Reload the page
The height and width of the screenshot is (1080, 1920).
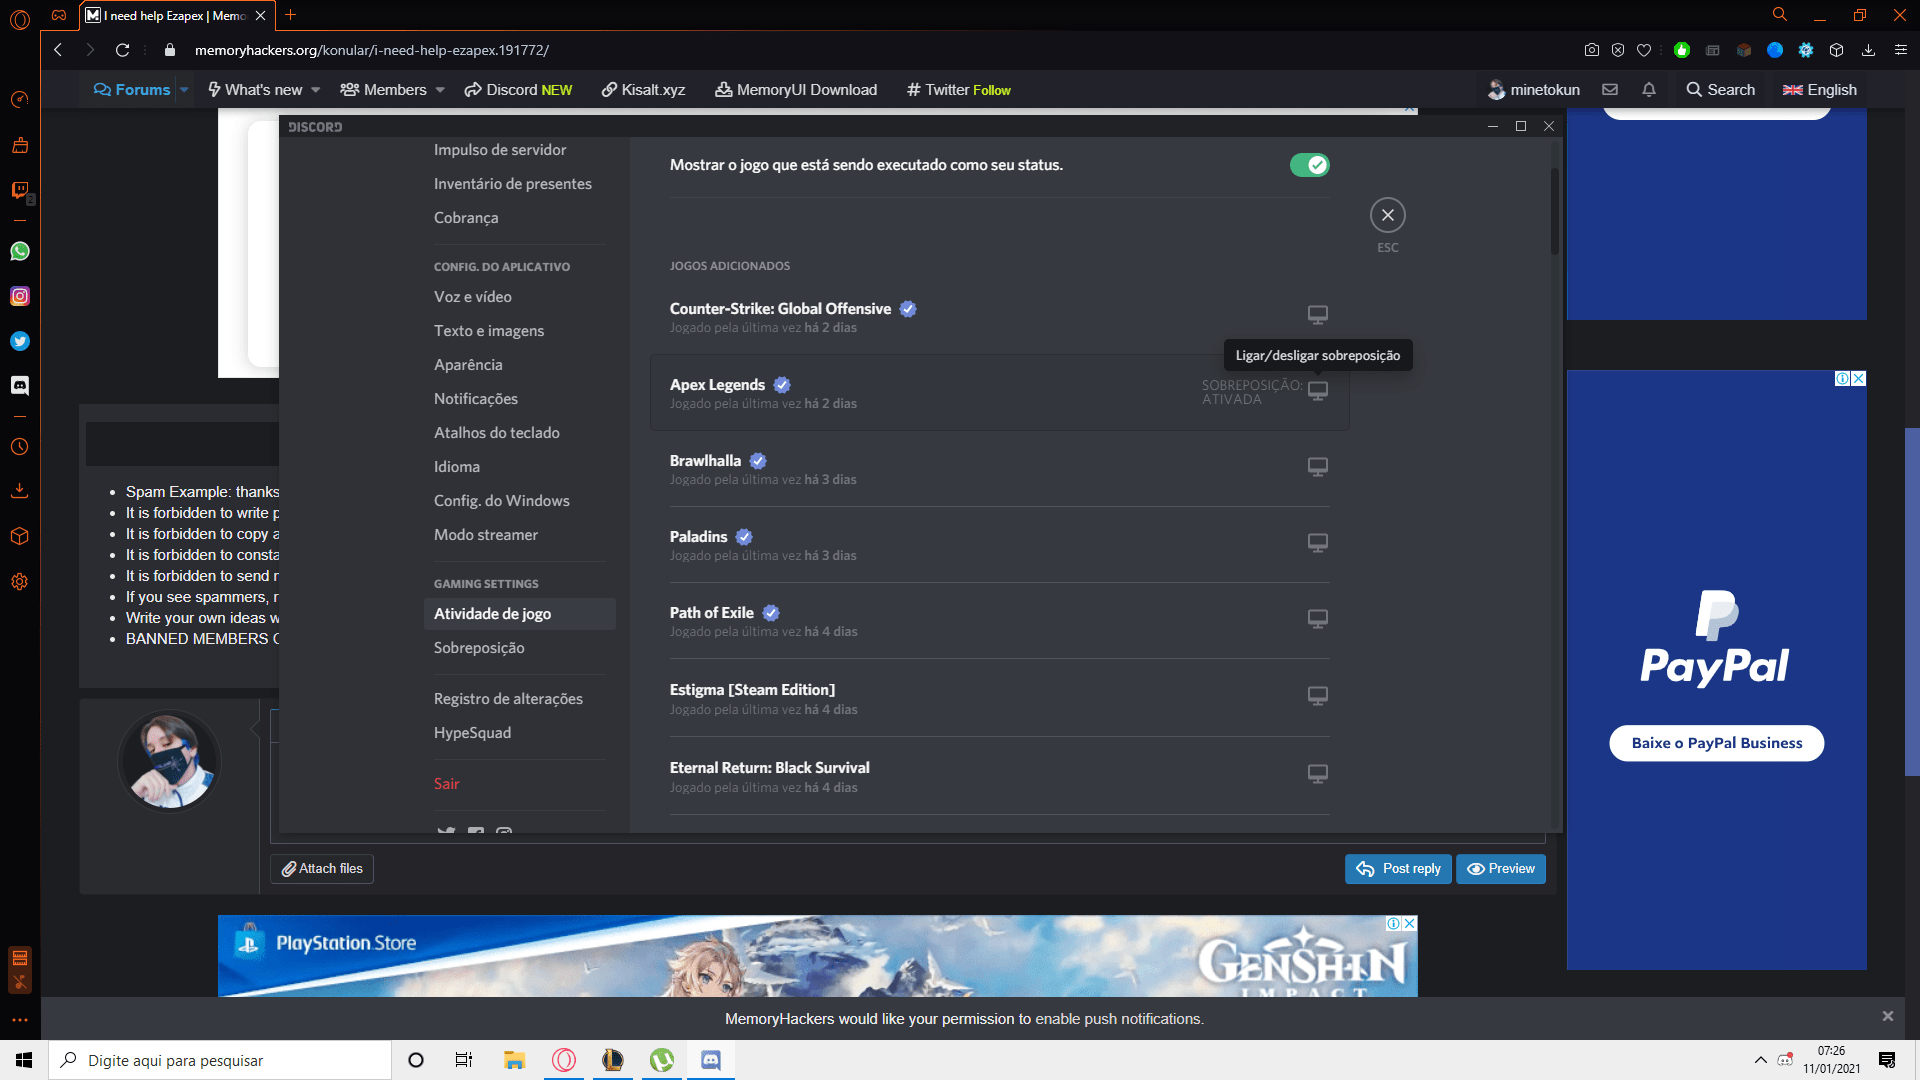(122, 50)
